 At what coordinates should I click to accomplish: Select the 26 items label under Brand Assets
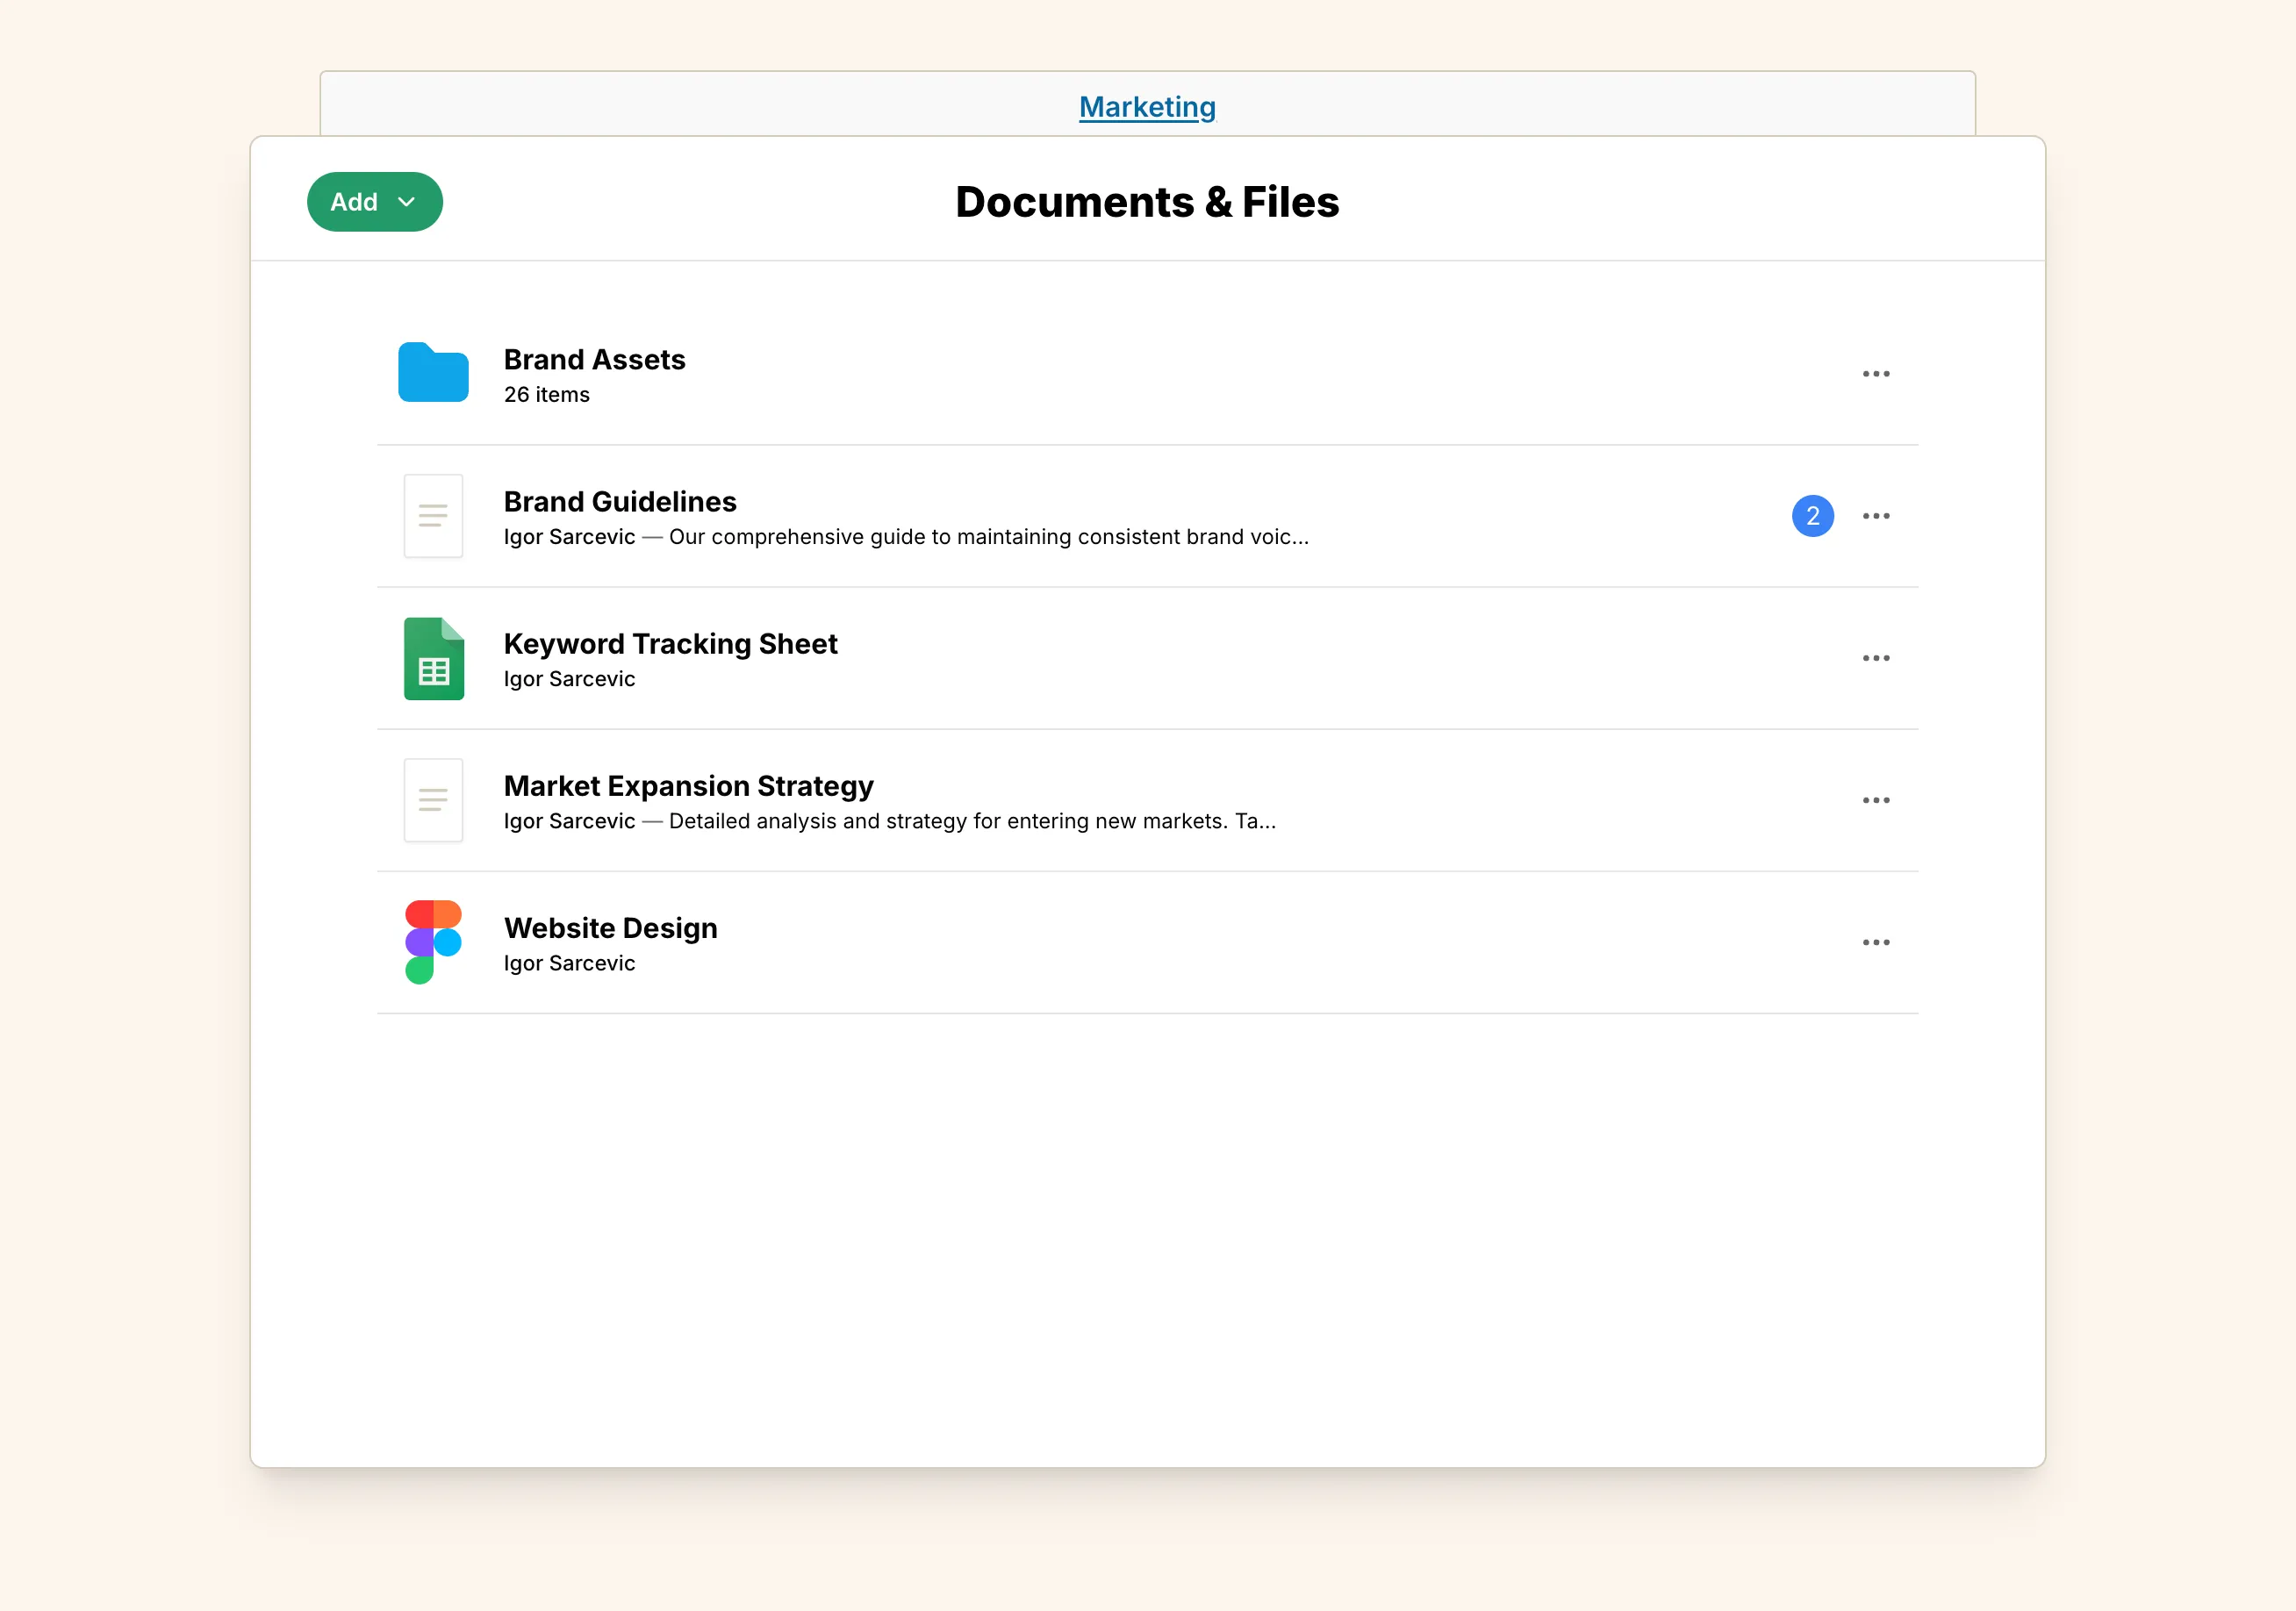[546, 394]
